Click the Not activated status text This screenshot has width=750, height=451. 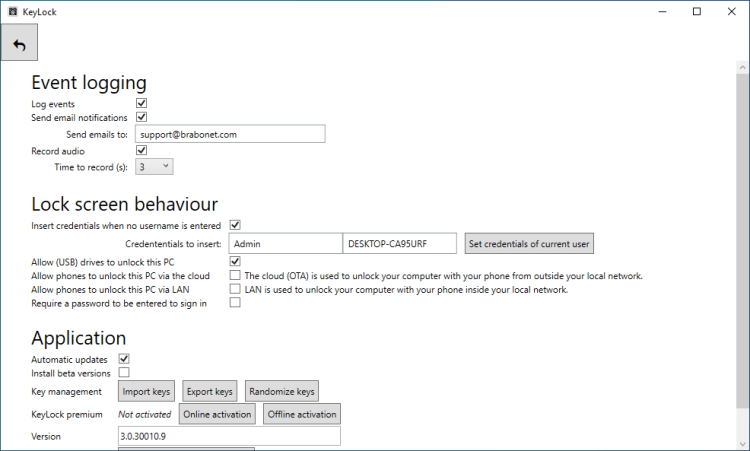(144, 415)
